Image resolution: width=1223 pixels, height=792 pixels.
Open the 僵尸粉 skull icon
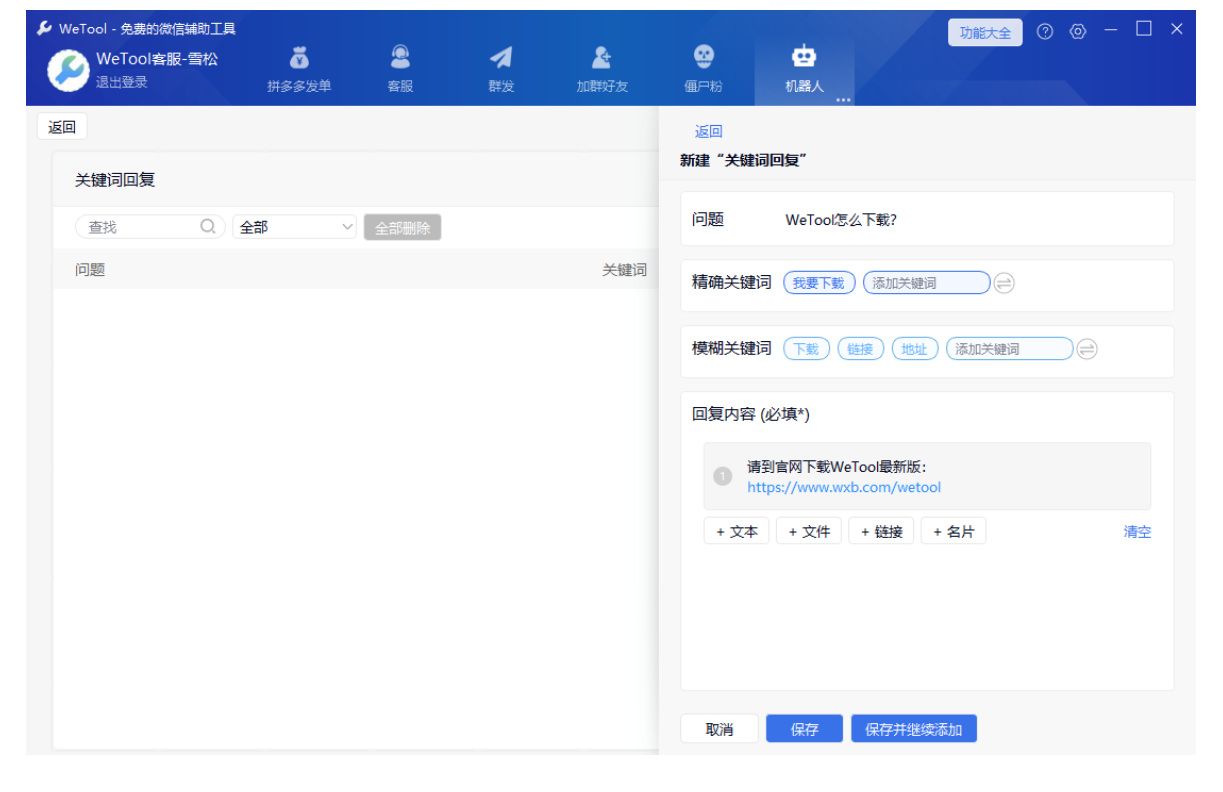coord(703,58)
